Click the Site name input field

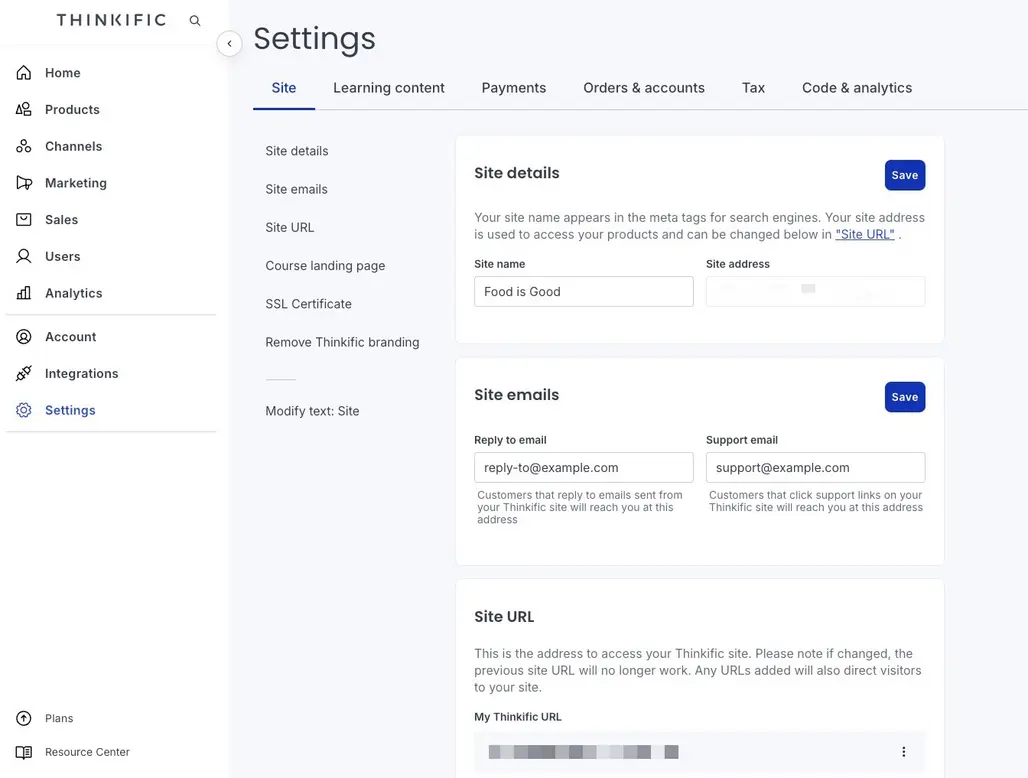tap(583, 292)
